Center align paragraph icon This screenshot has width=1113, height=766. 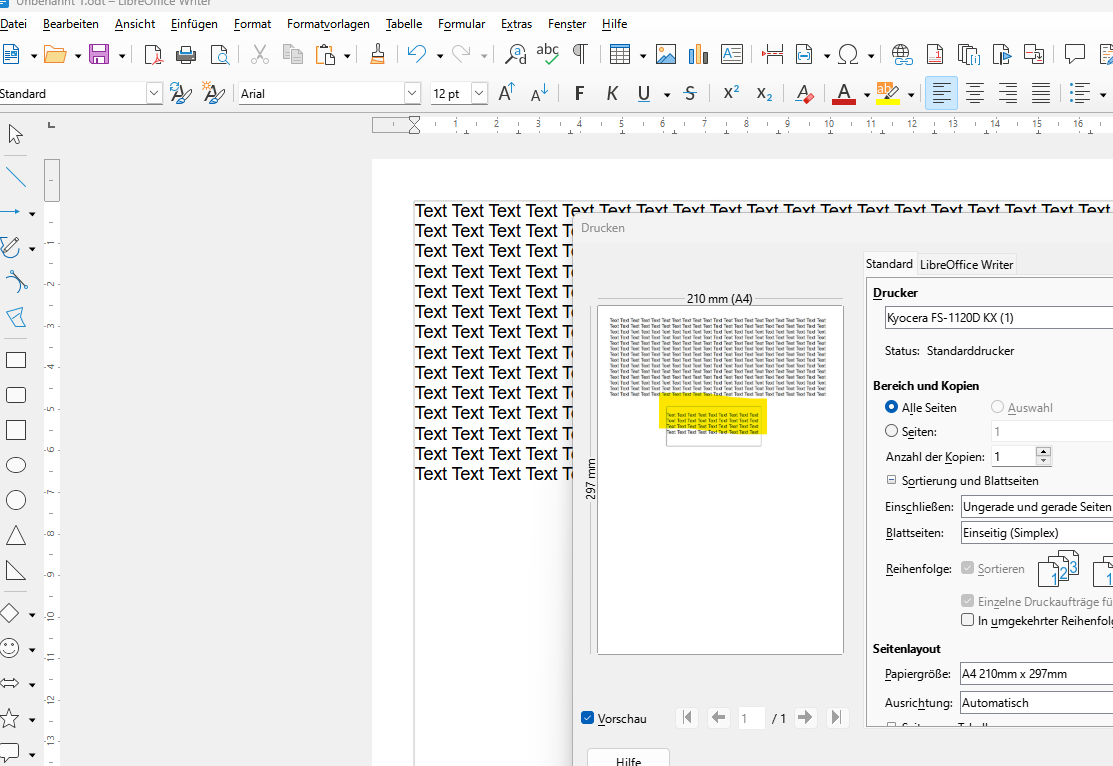click(975, 93)
